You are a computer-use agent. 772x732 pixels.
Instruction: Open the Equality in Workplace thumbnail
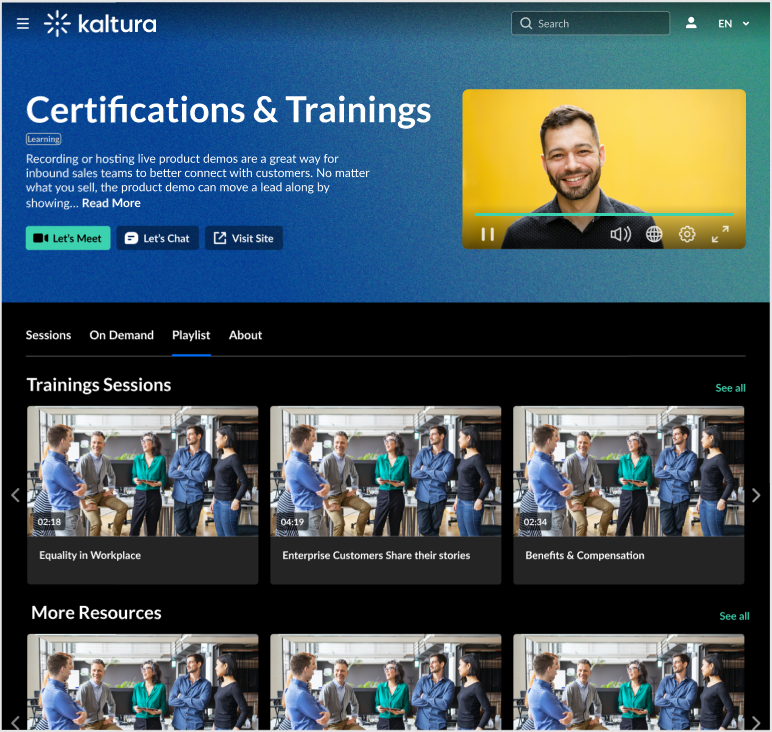pyautogui.click(x=142, y=471)
